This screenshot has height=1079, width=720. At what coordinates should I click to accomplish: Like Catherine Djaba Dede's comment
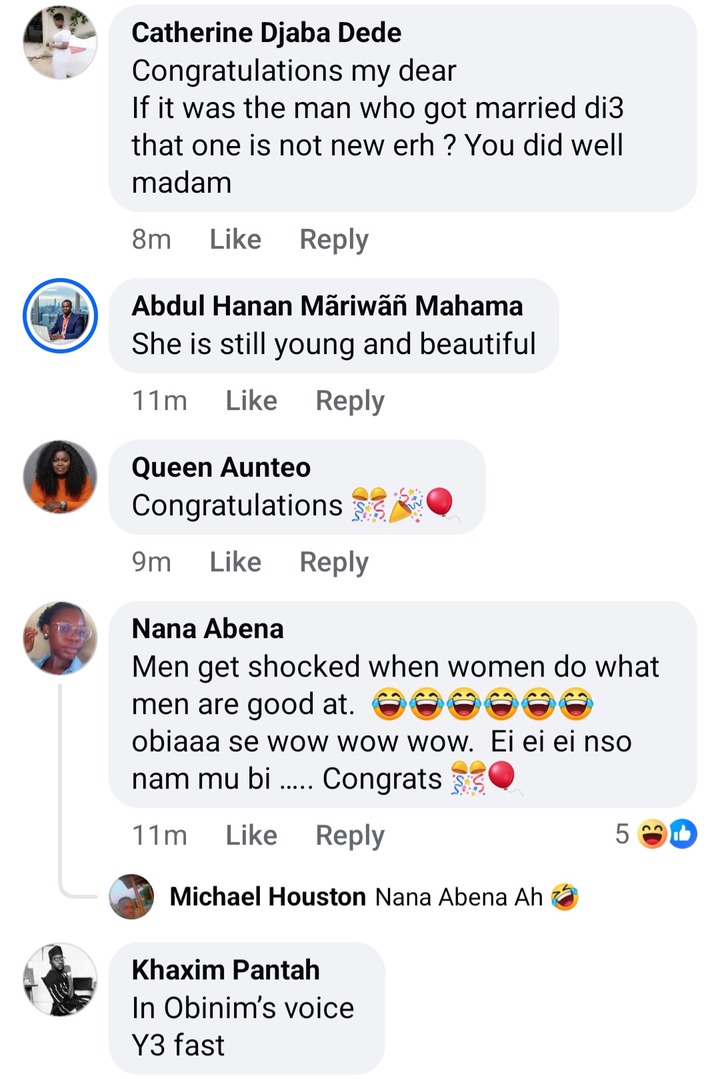[235, 240]
